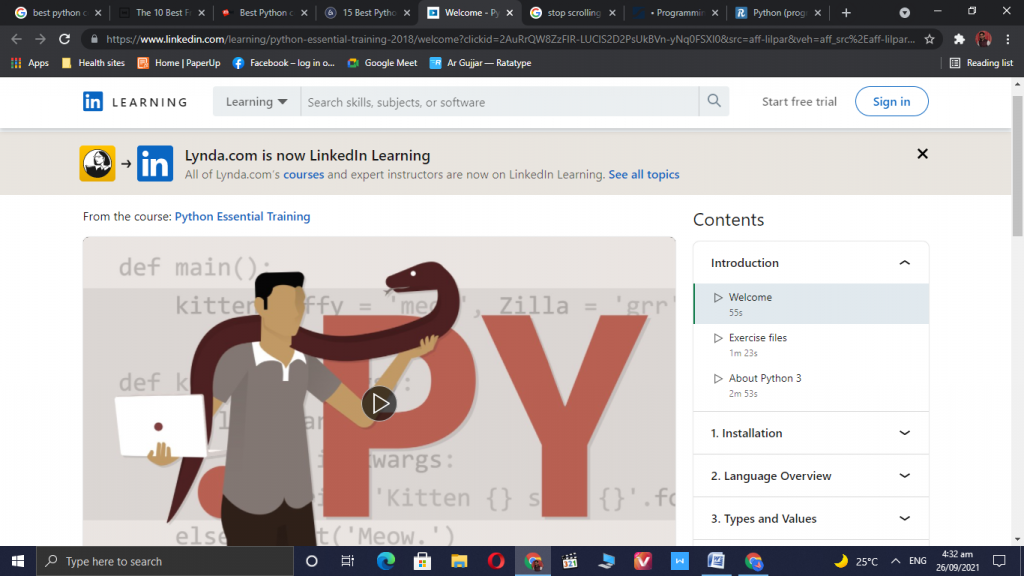The height and width of the screenshot is (576, 1024).
Task: Open a new browser tab
Action: pyautogui.click(x=846, y=12)
